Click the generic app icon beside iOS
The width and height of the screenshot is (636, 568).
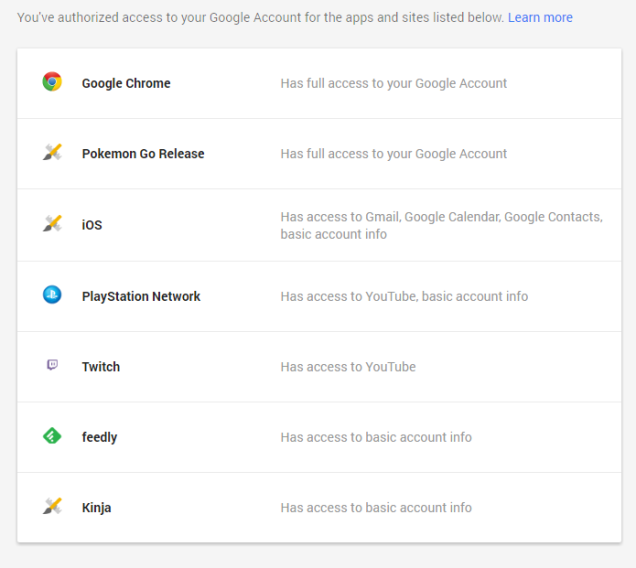52,224
